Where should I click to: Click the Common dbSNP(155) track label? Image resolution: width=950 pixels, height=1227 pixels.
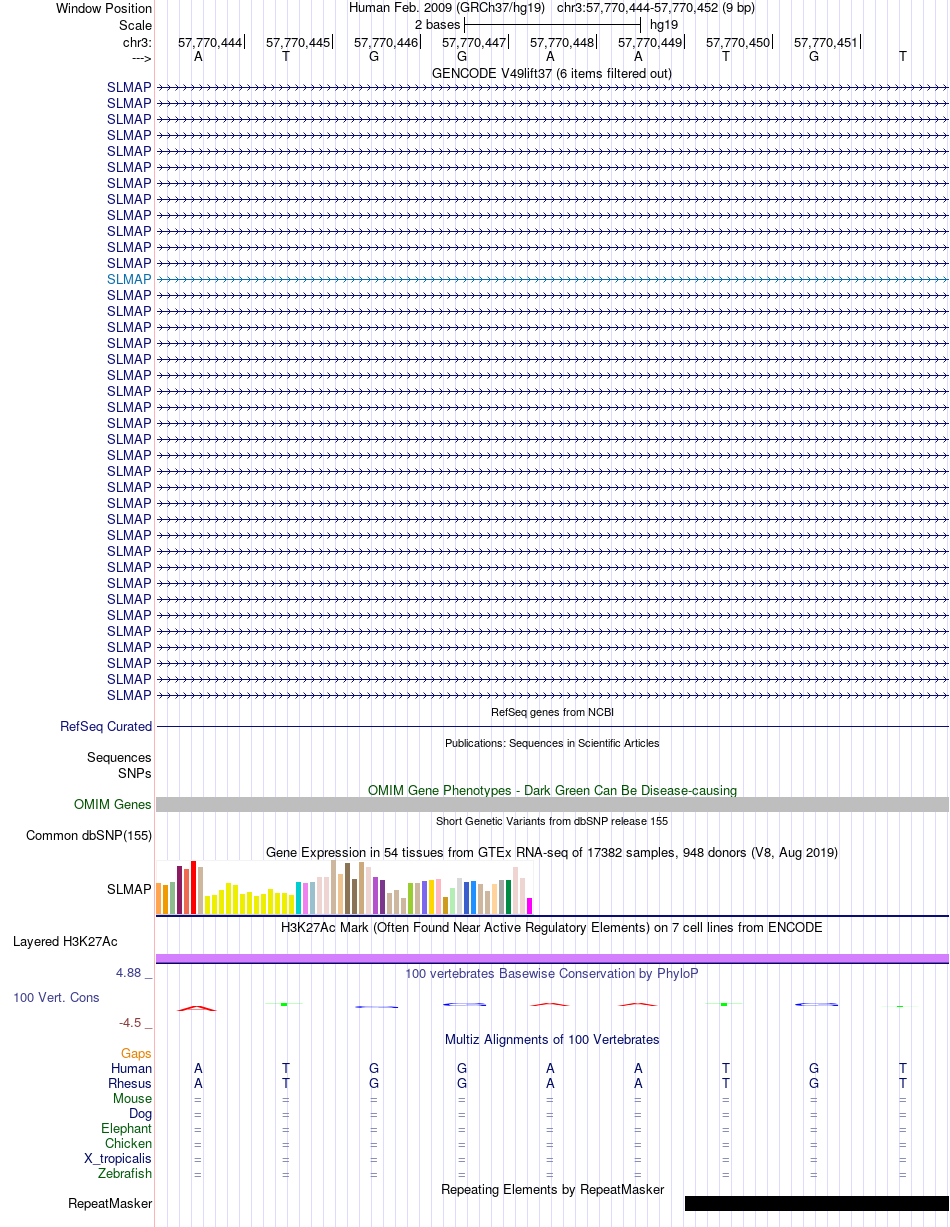pos(89,835)
